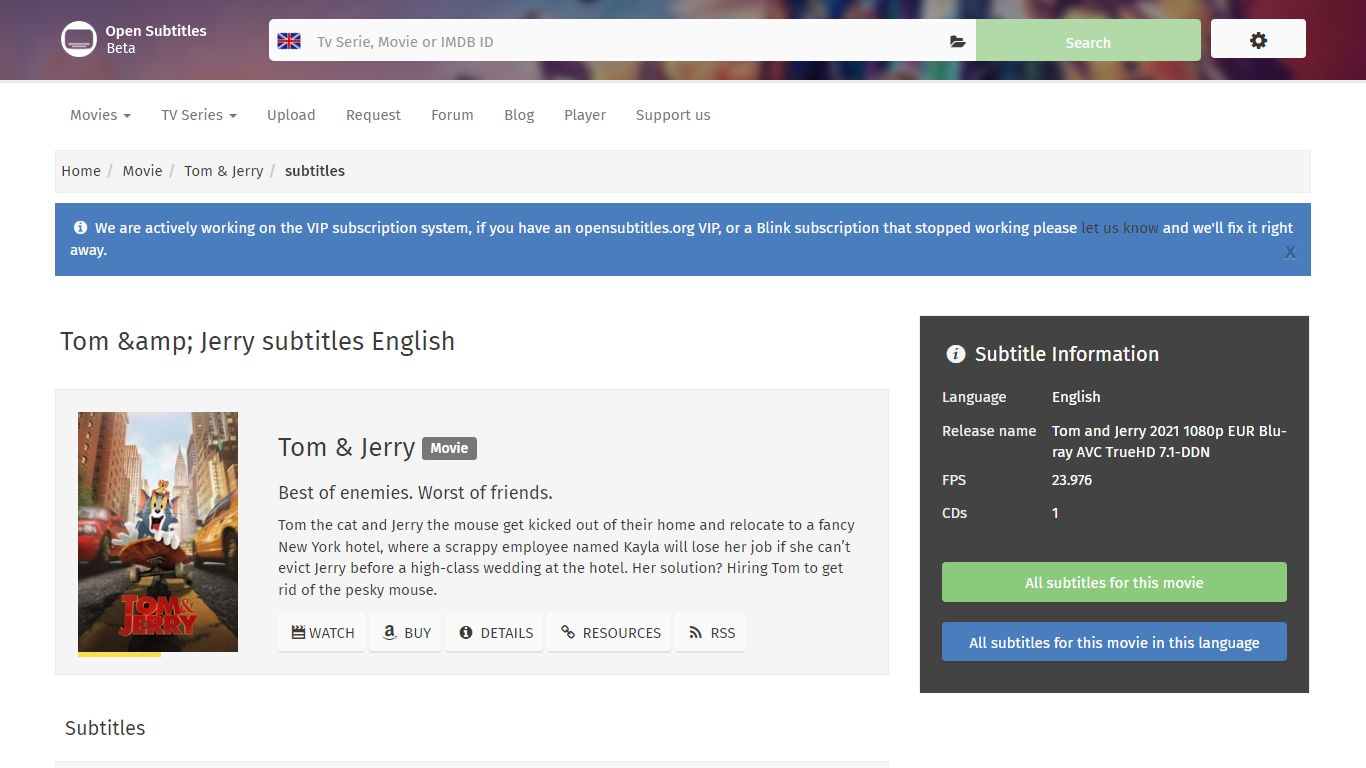The width and height of the screenshot is (1366, 768).
Task: Click the Tom & Jerry movie poster
Action: tap(158, 532)
